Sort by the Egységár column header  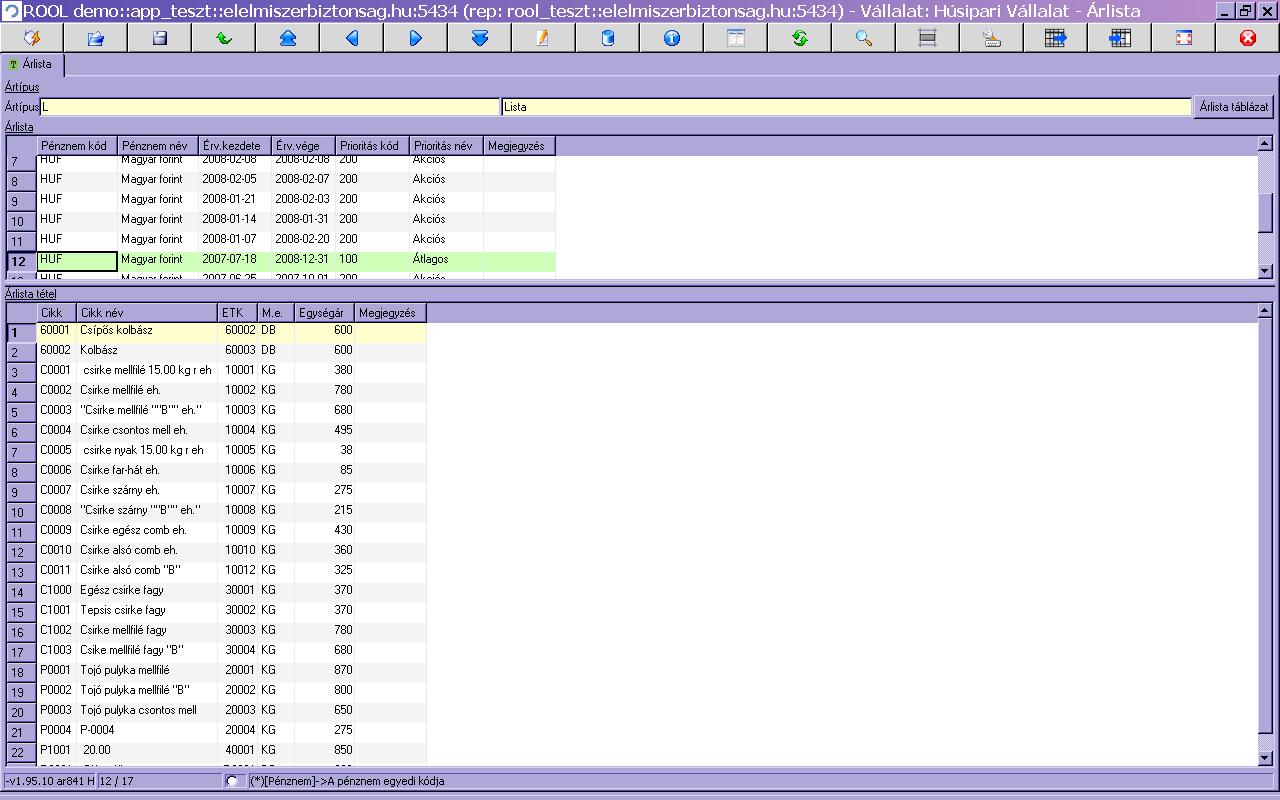tap(324, 313)
